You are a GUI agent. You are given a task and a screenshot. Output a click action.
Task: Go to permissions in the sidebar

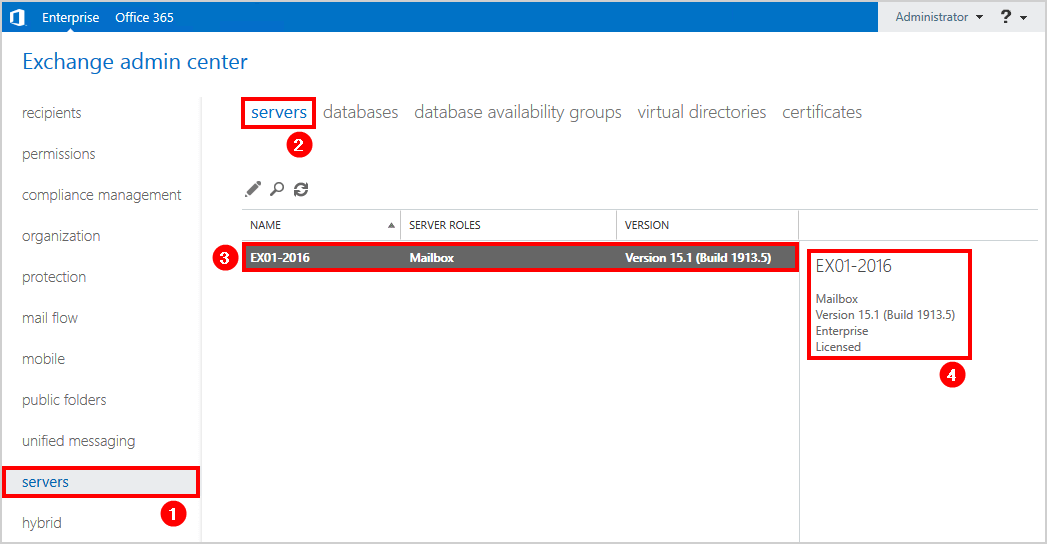pos(59,154)
